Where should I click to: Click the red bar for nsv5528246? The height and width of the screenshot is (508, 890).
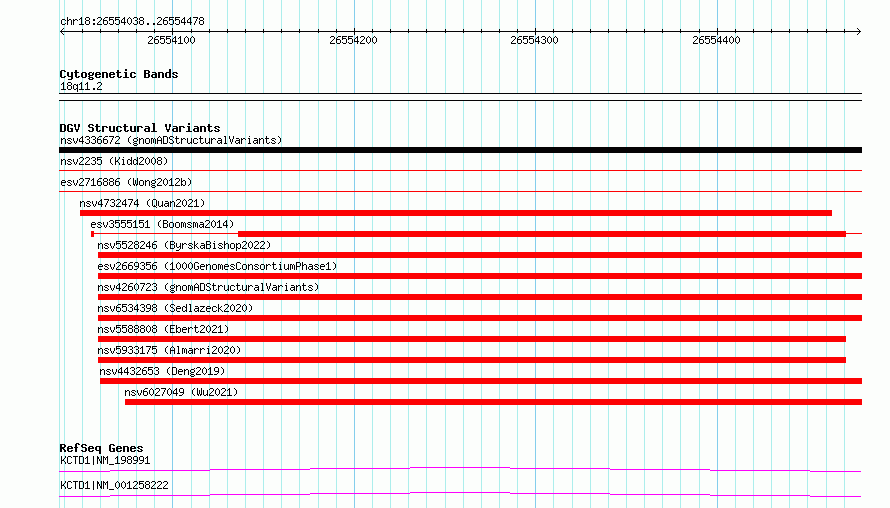(x=480, y=255)
